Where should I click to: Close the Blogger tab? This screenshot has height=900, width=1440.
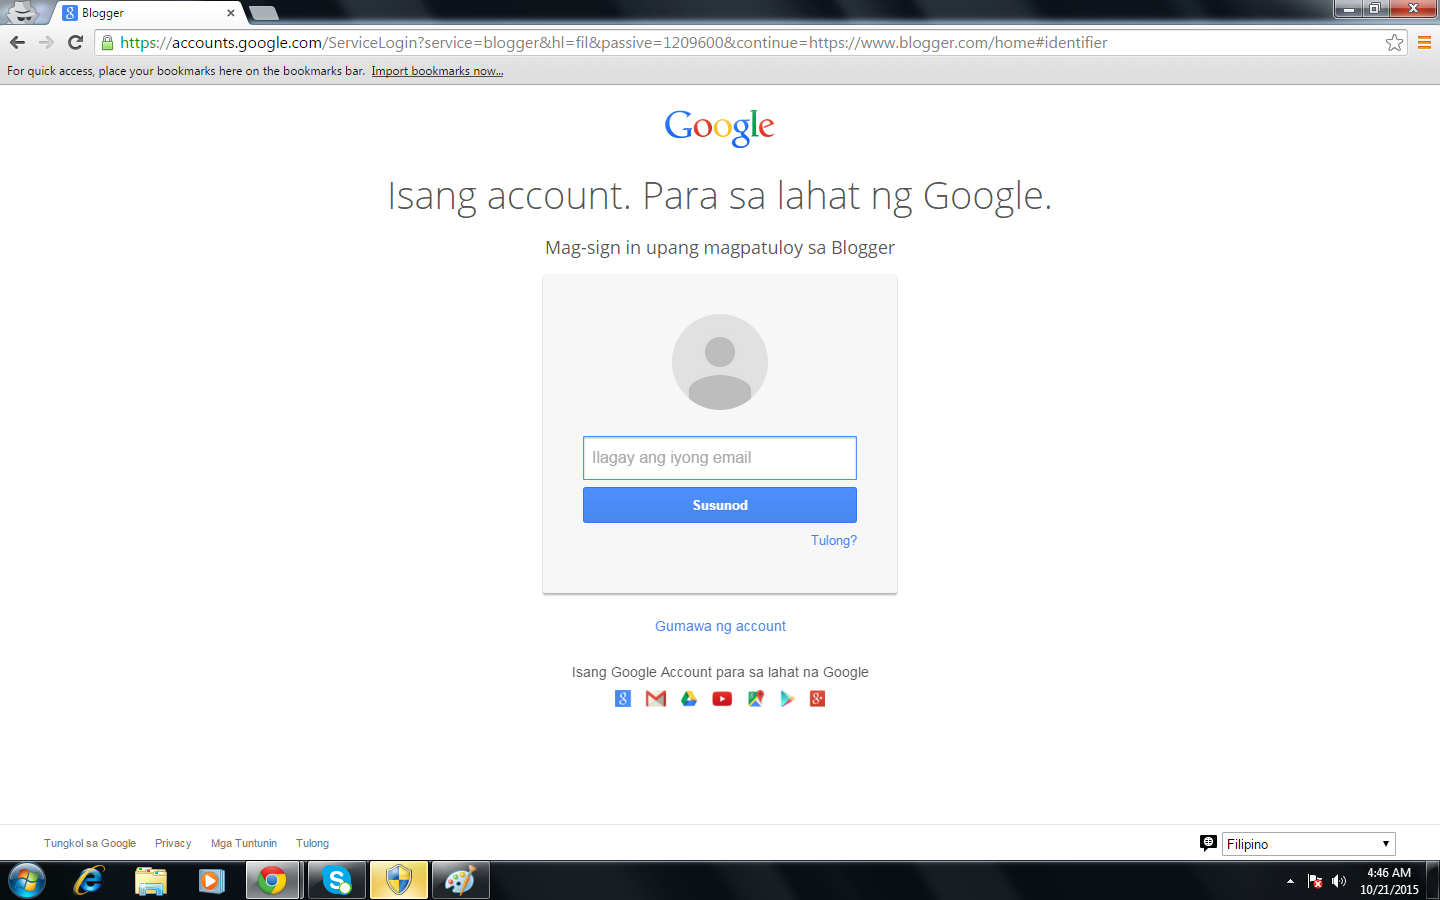click(x=231, y=13)
